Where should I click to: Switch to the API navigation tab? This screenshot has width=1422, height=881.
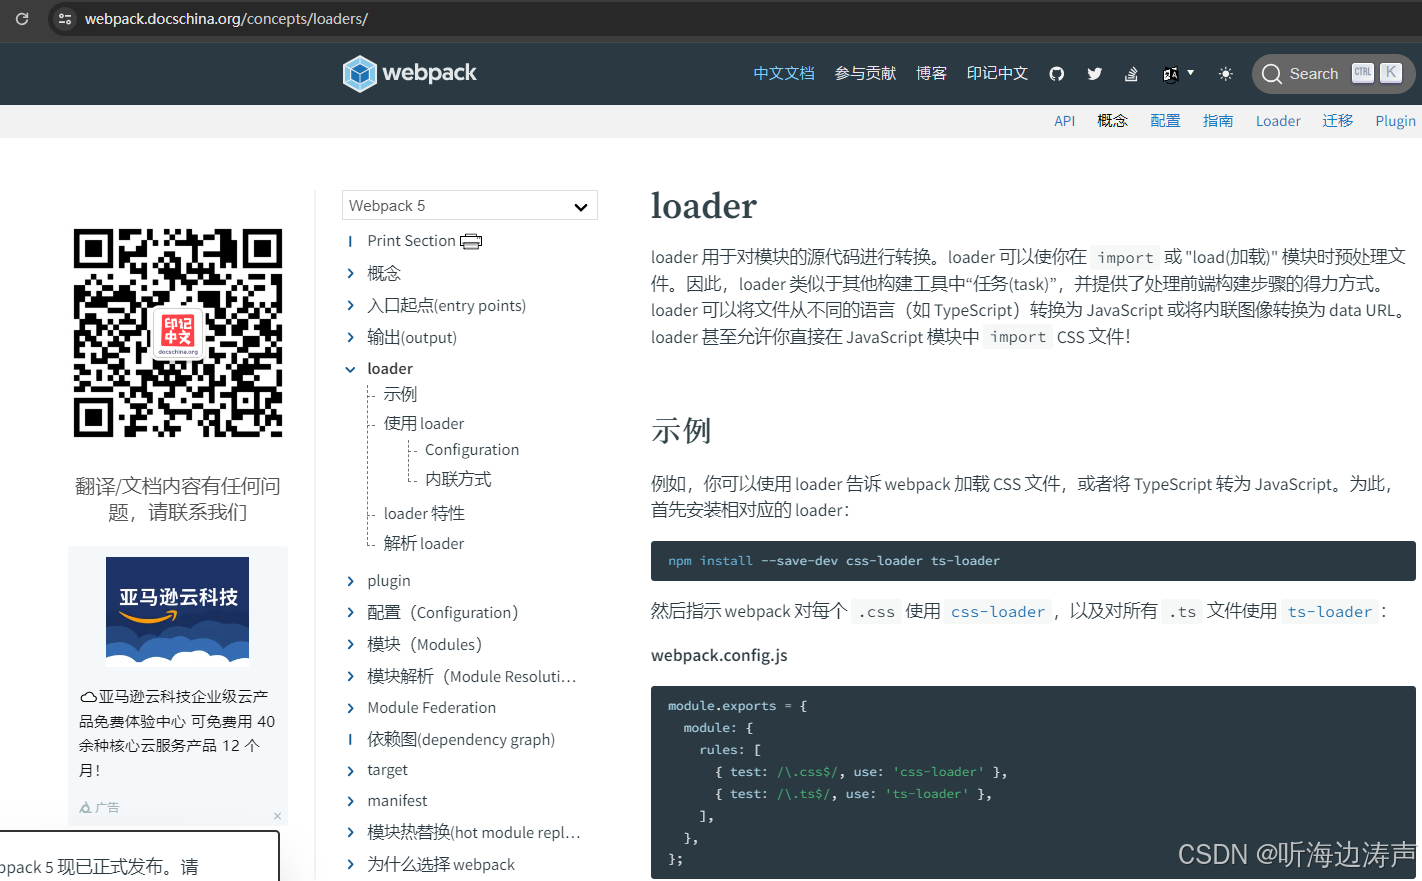[x=1064, y=120]
